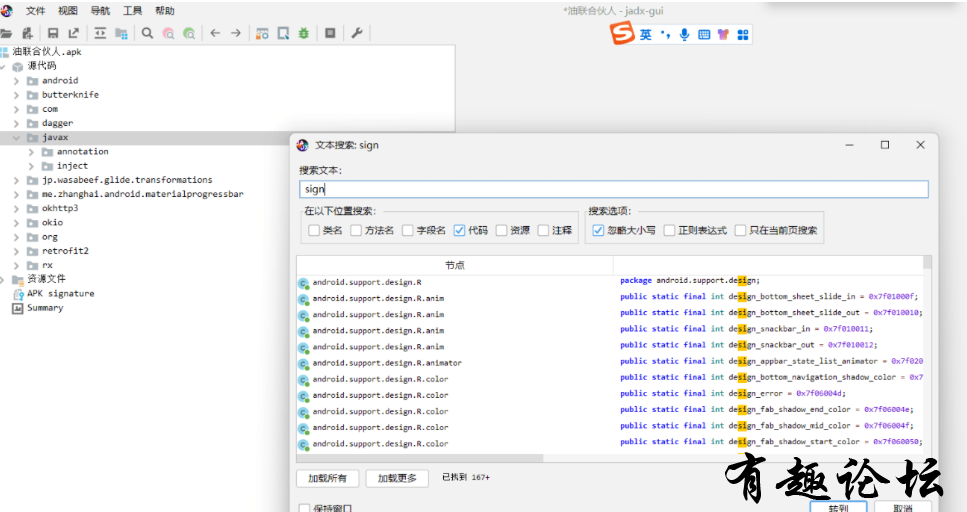Click the Sogou skin shirt icon
Screen dimensions: 967x512
click(723, 35)
